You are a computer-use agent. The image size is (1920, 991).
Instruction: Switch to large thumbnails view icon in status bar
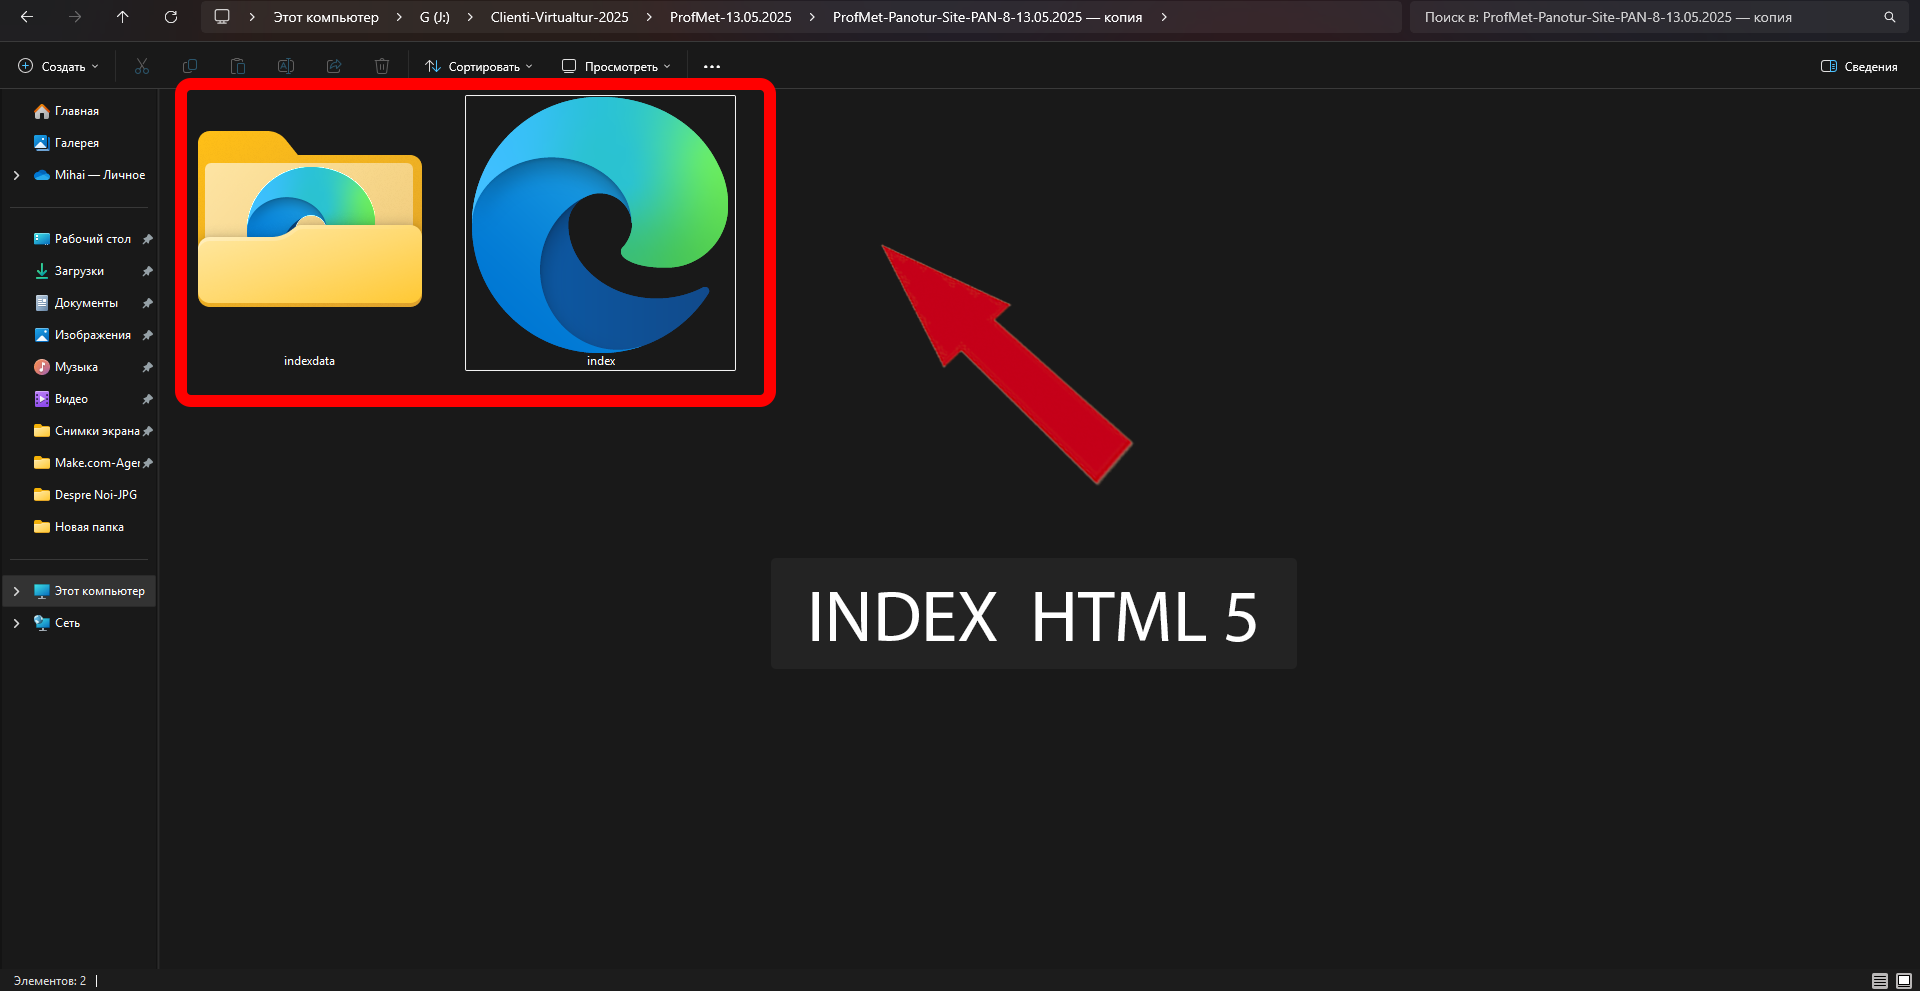[x=1904, y=981]
